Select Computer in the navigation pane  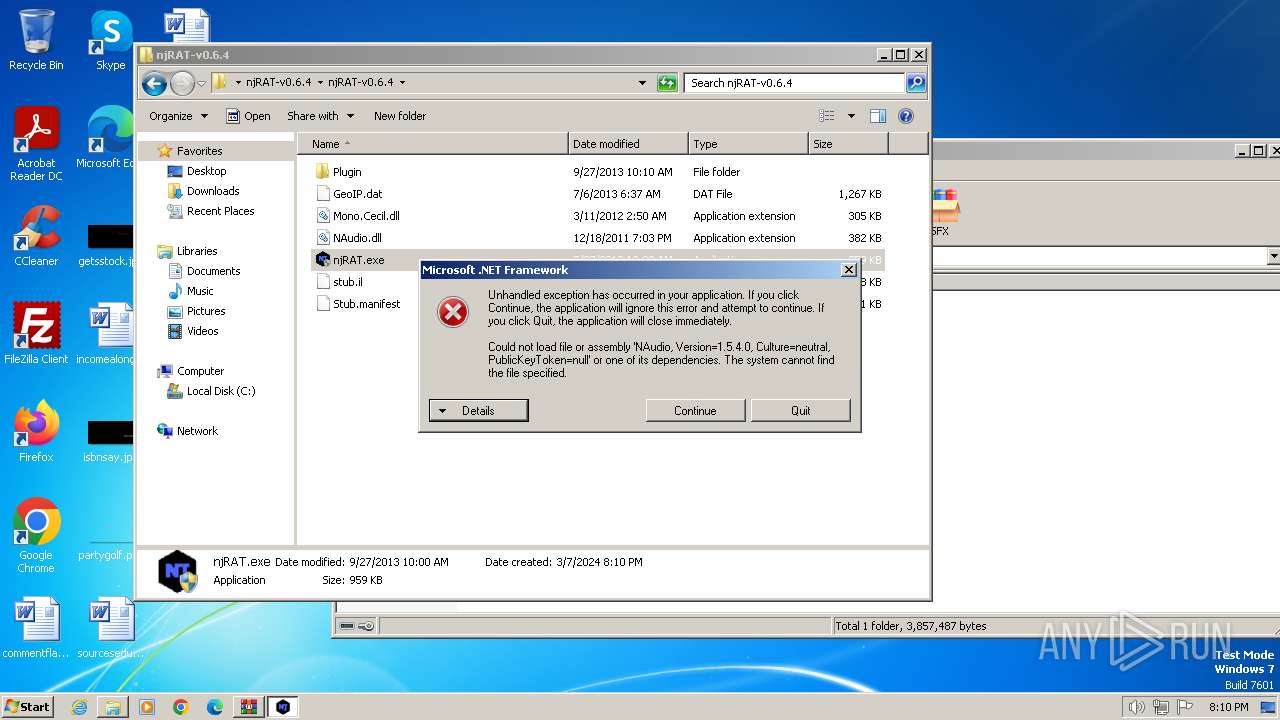[x=200, y=371]
